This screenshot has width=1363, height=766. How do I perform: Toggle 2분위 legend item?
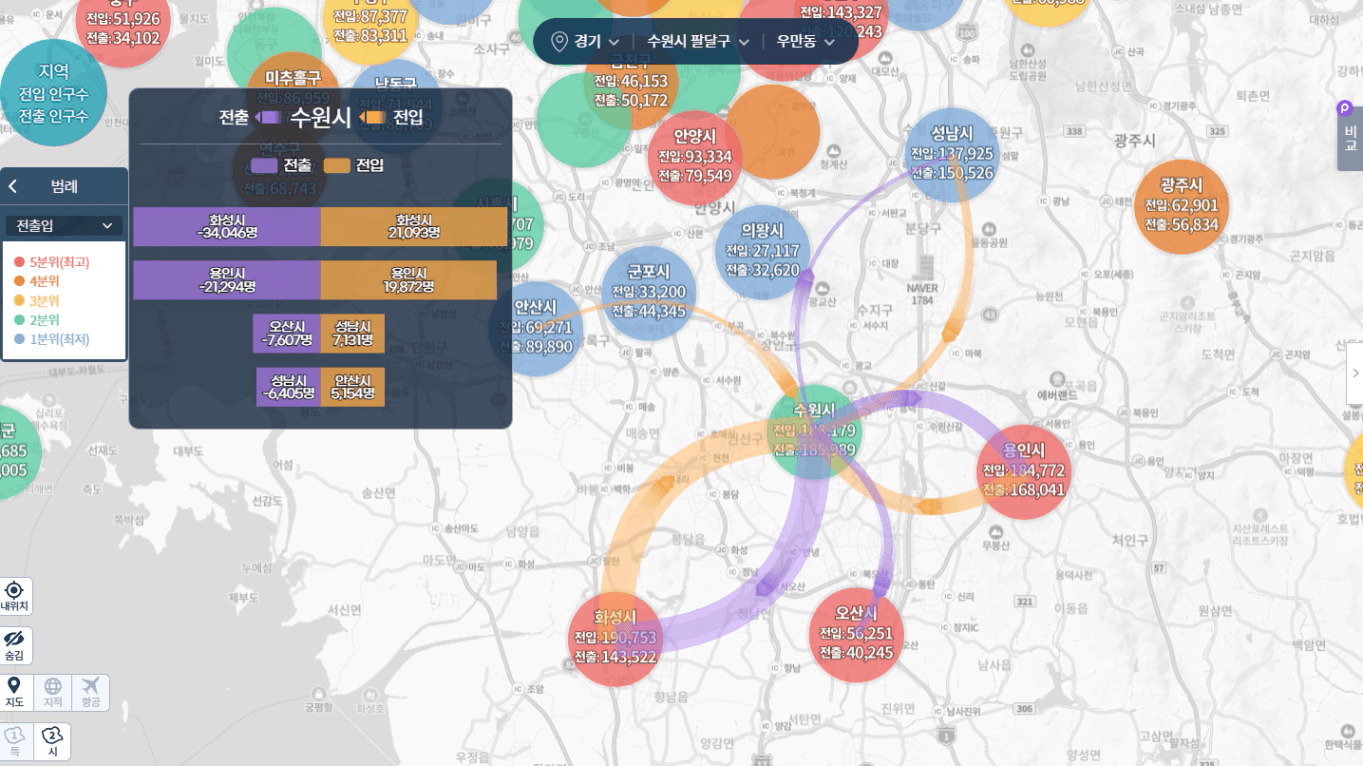click(x=37, y=320)
